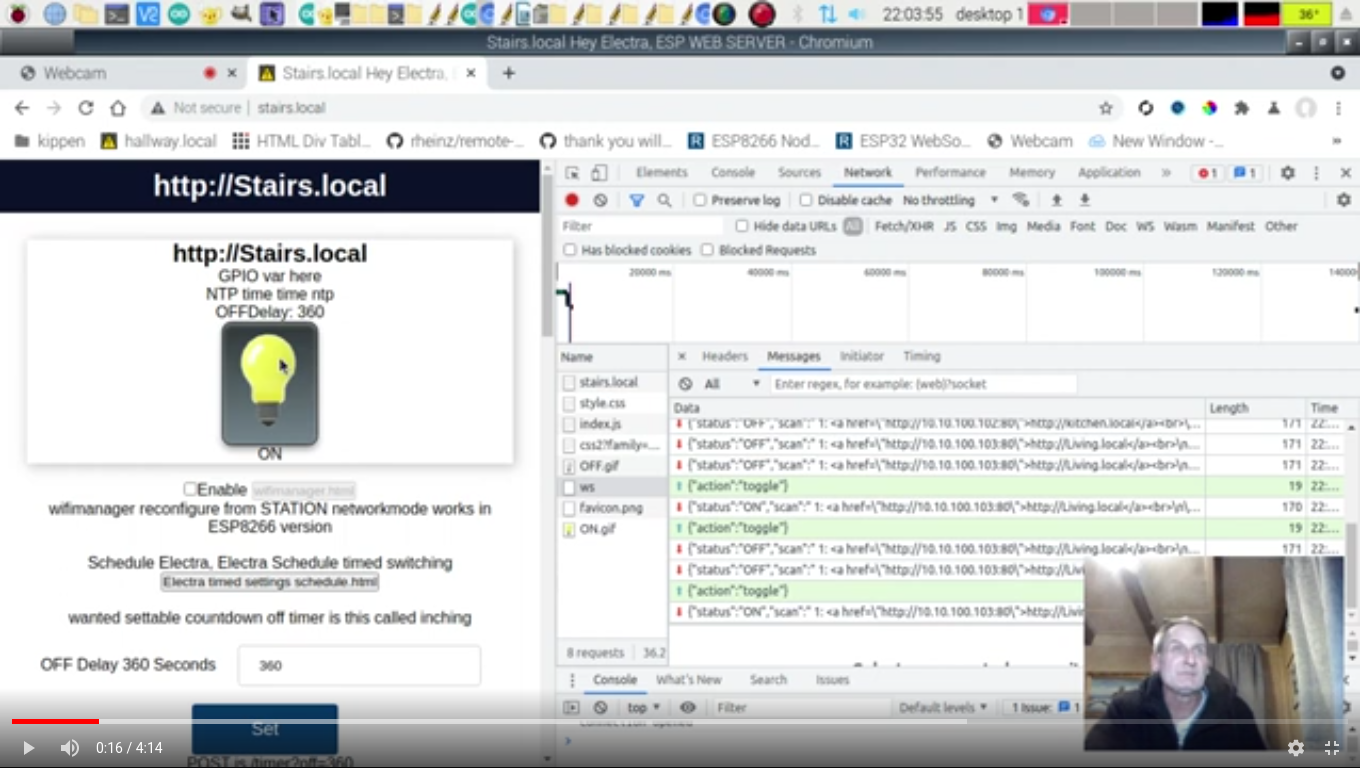Select the Console panel in DevTools

733,172
